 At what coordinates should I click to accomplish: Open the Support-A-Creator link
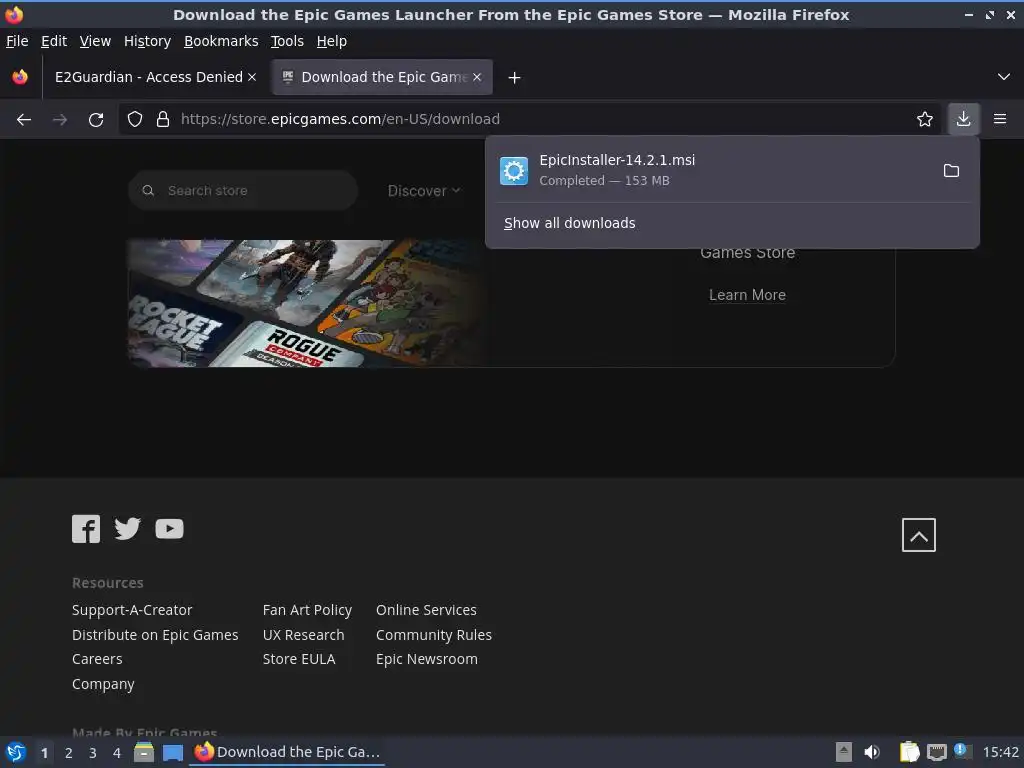[132, 610]
